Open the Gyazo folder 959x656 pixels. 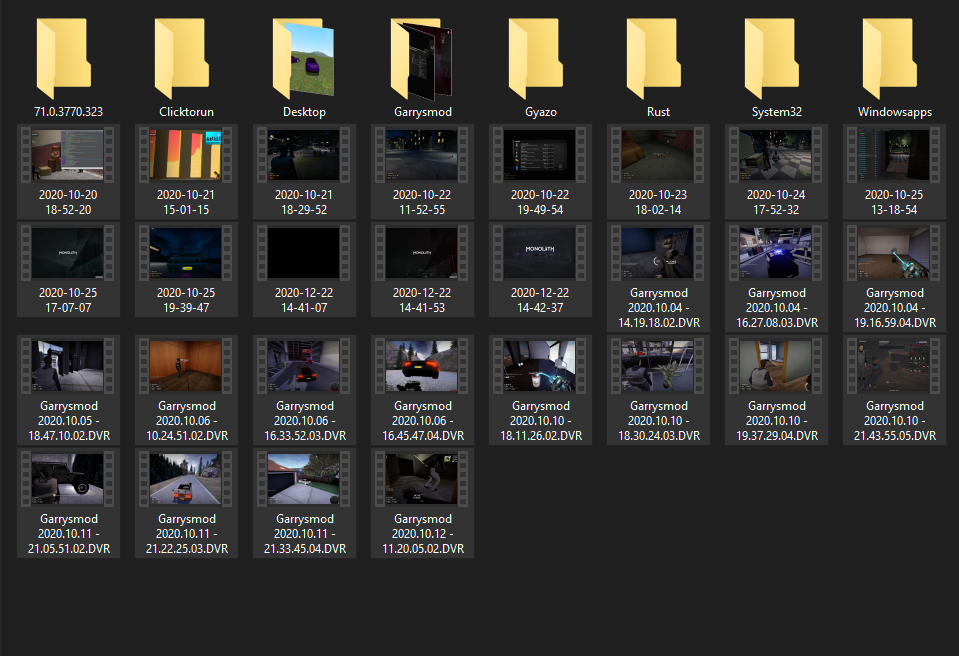tap(540, 67)
